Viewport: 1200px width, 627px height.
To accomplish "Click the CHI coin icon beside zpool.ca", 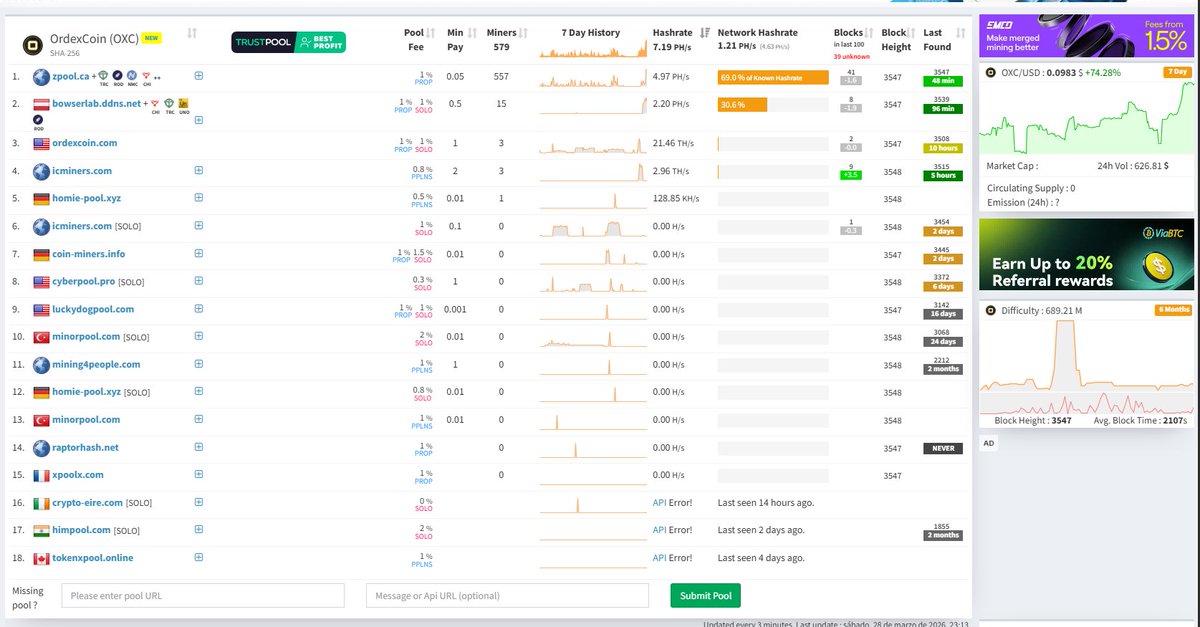I will pyautogui.click(x=146, y=75).
